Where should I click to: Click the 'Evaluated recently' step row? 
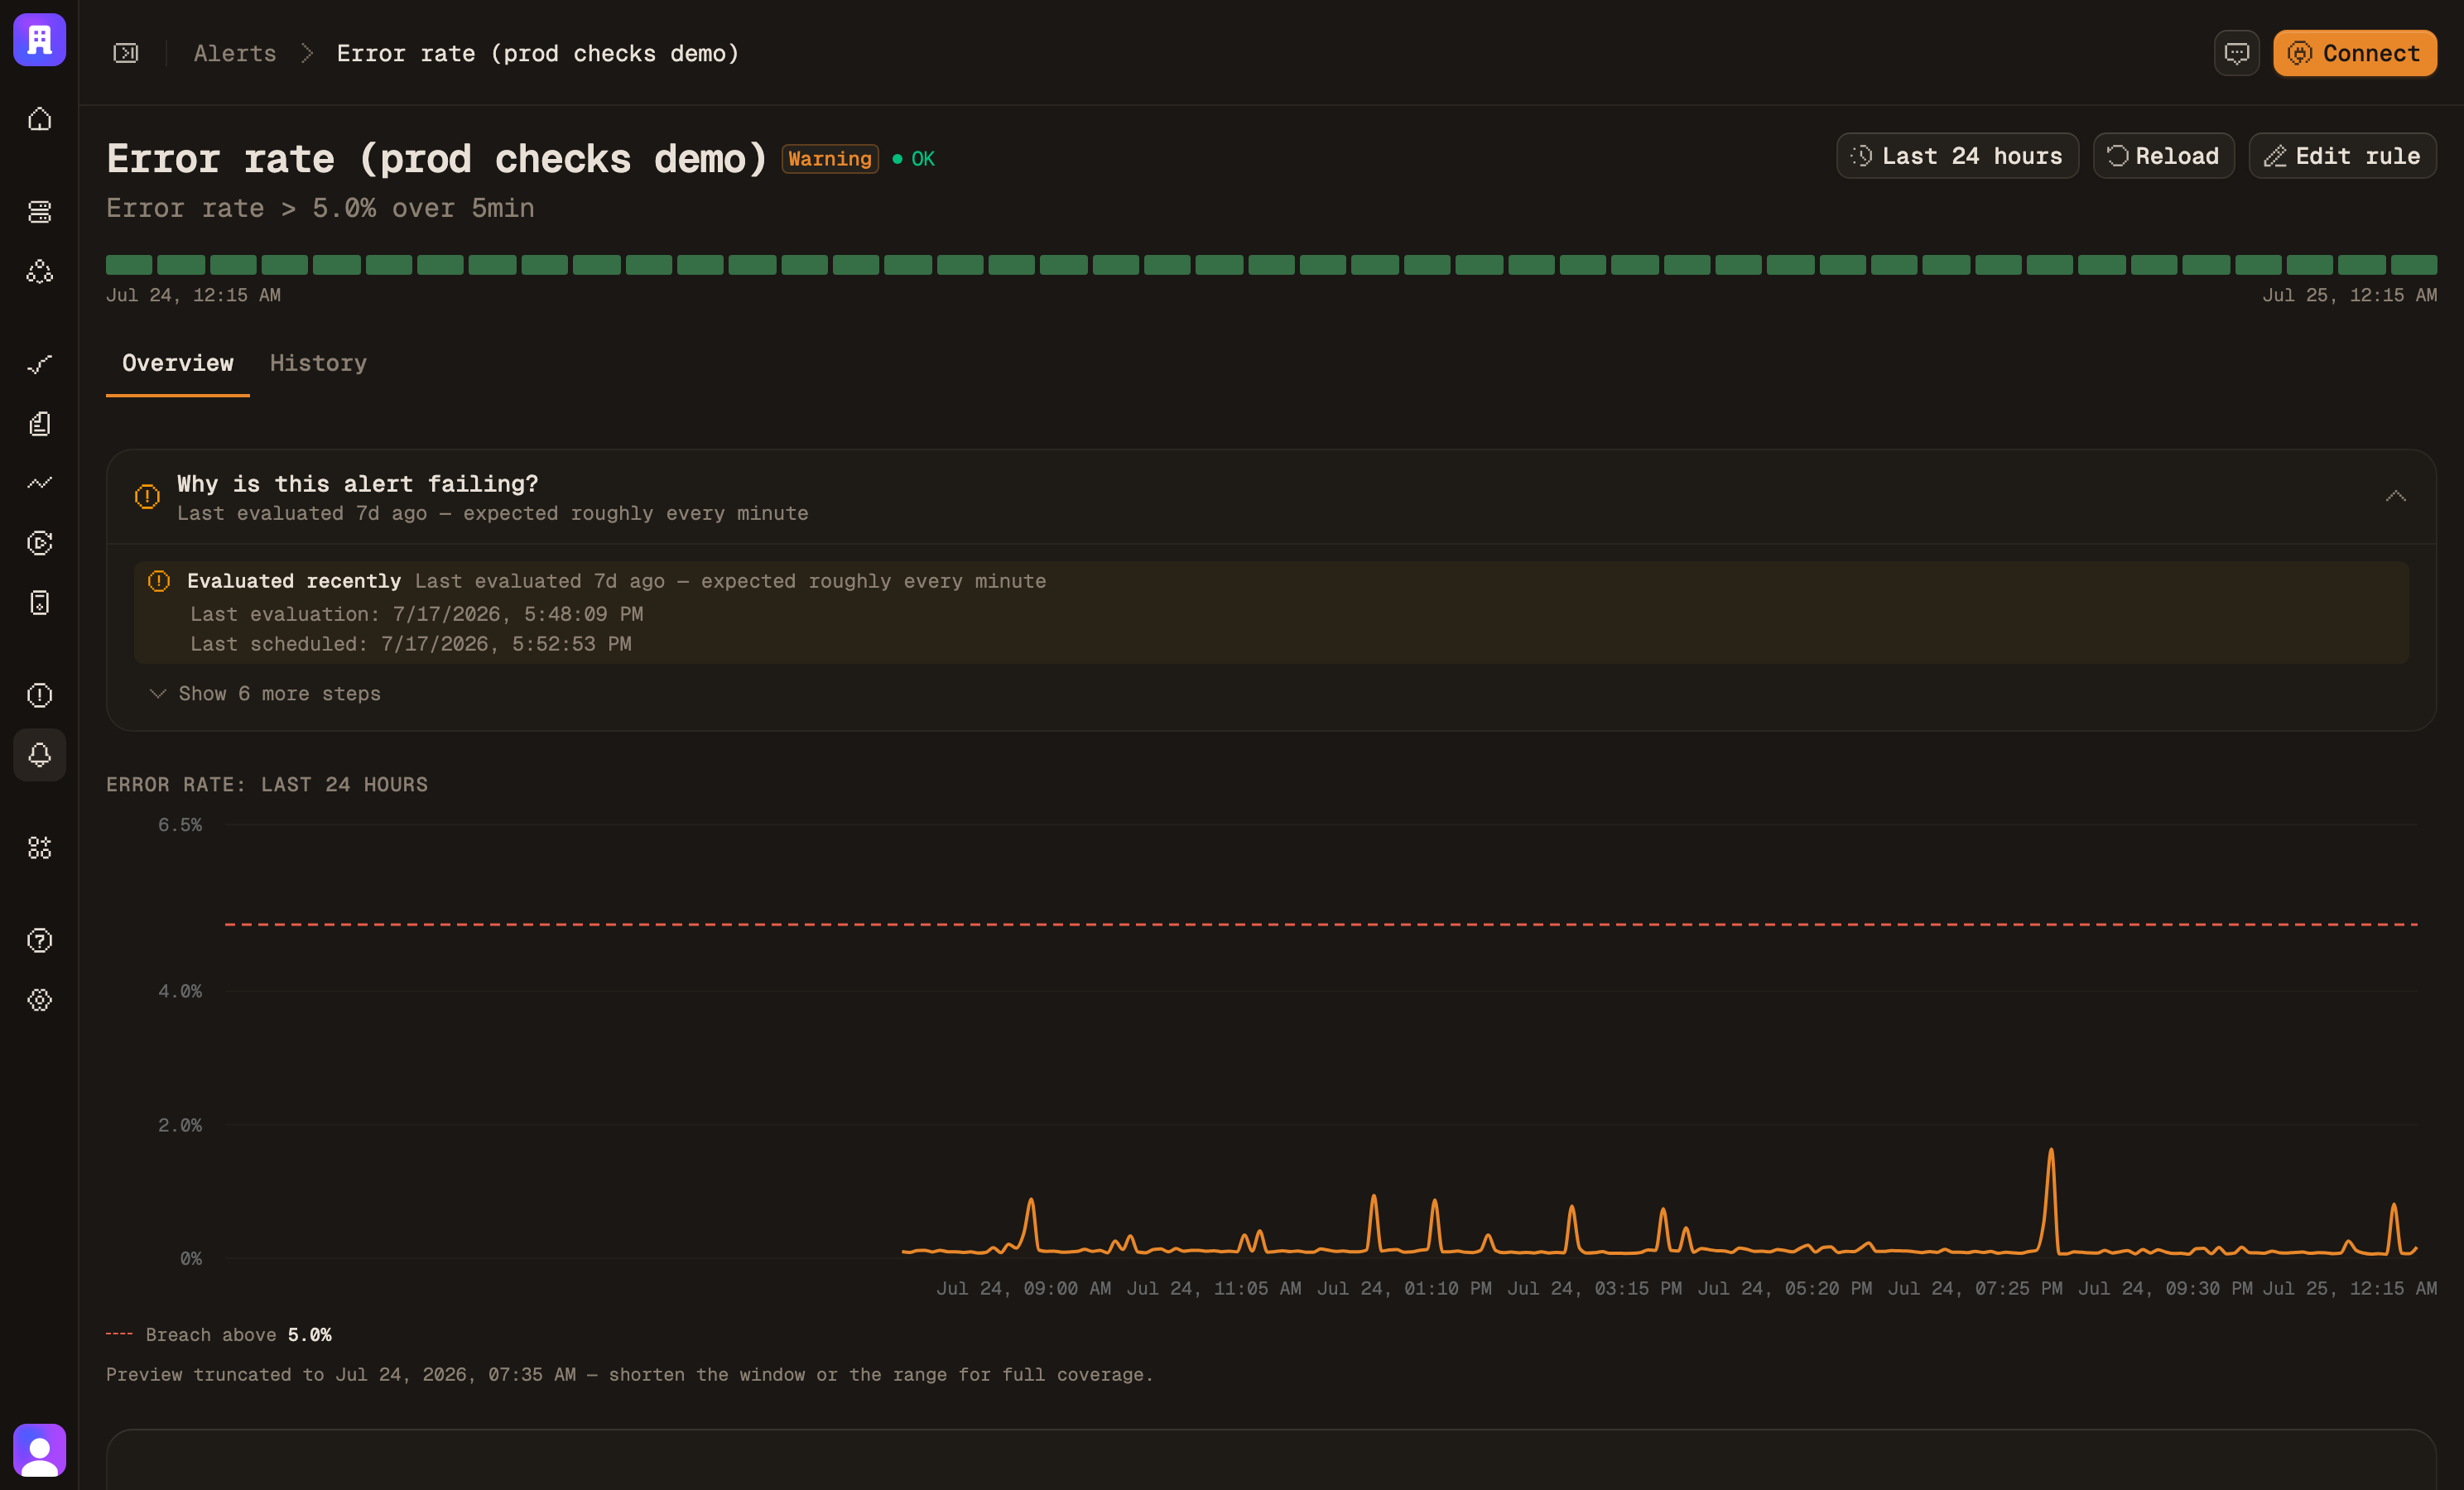(1271, 612)
